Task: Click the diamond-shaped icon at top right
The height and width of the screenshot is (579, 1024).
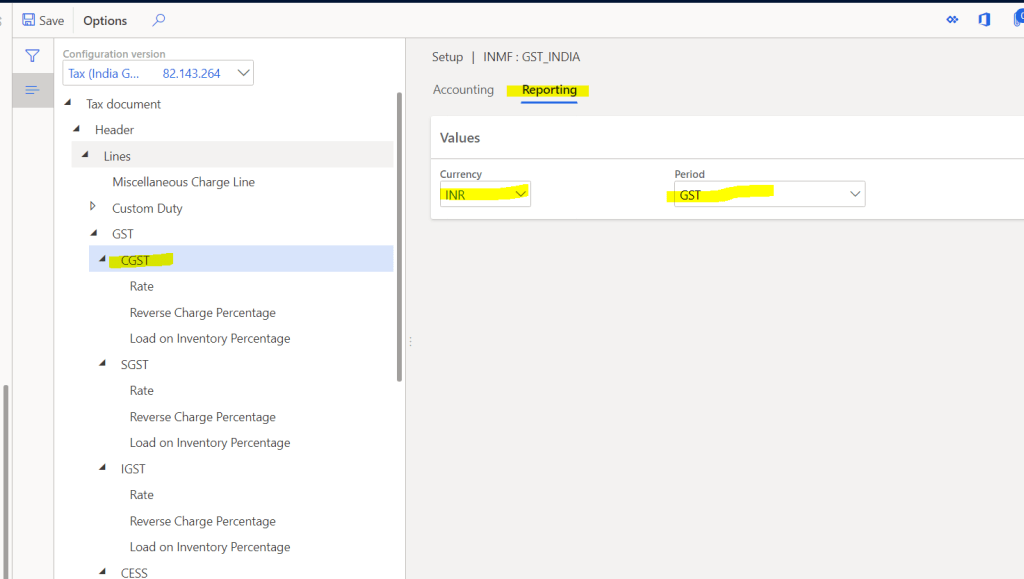Action: [x=952, y=20]
